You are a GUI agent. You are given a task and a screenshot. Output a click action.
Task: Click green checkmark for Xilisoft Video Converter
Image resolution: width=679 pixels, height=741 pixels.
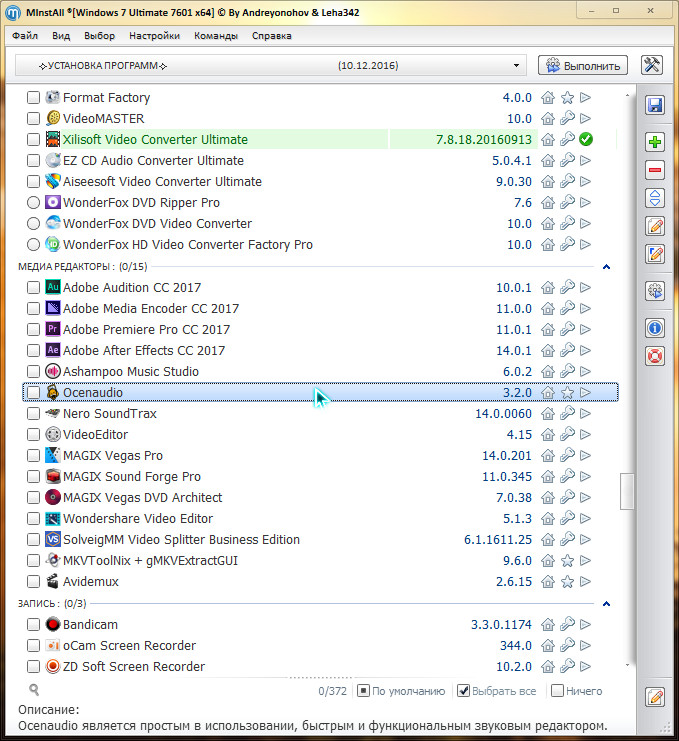coord(586,139)
